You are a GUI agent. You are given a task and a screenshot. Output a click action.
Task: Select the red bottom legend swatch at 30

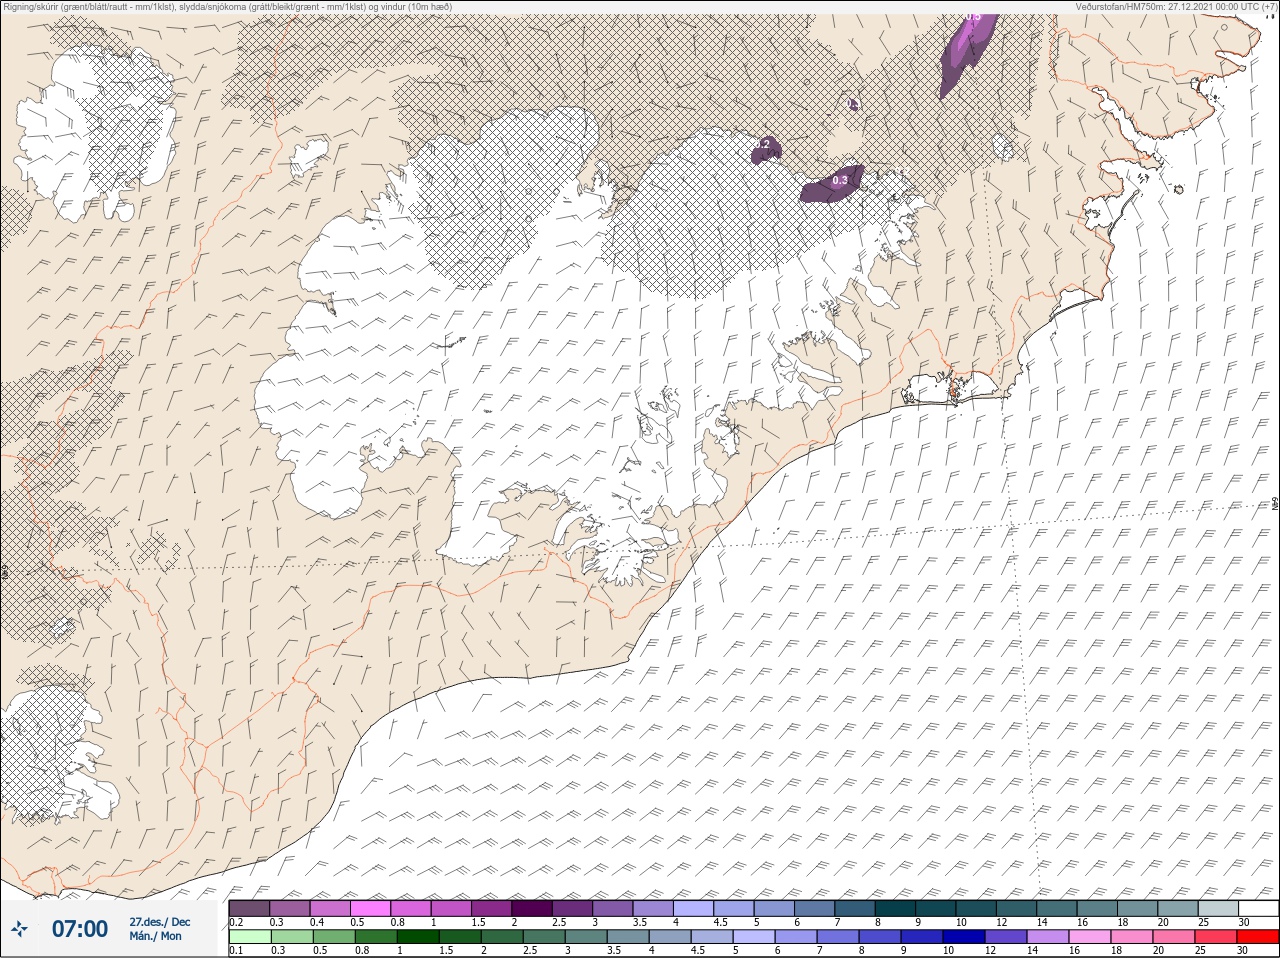coord(1259,937)
